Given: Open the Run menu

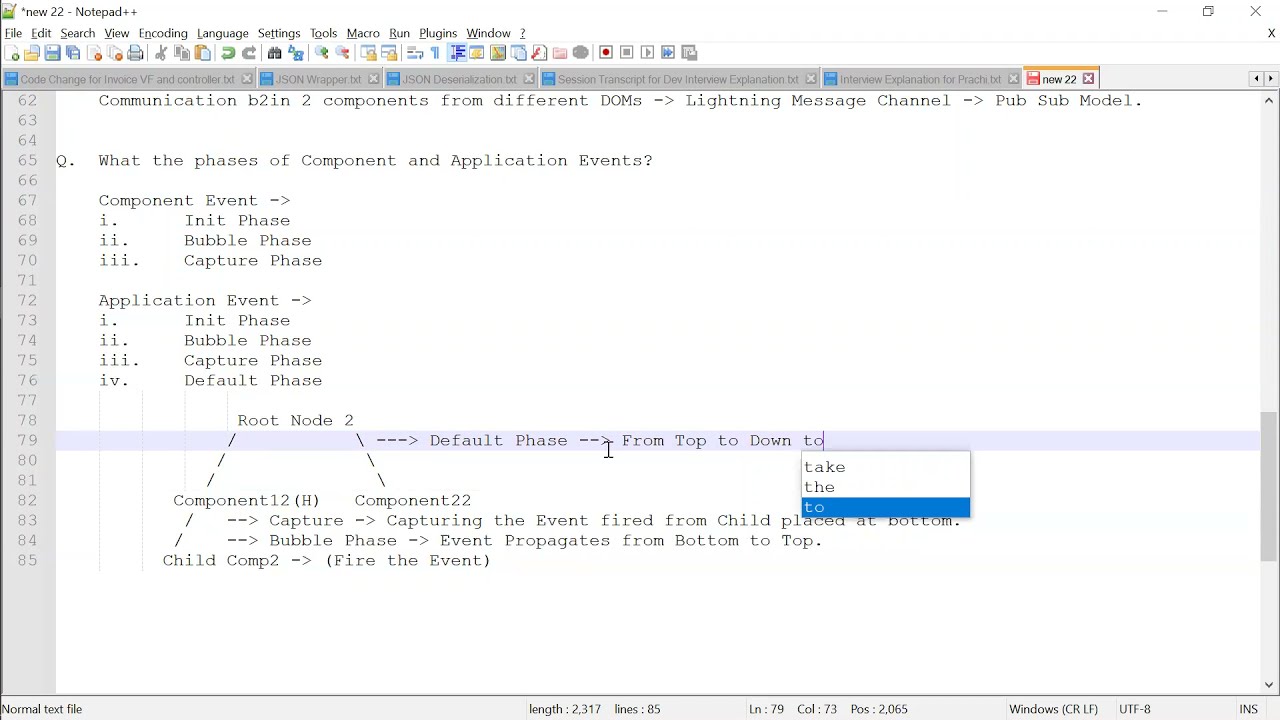Looking at the screenshot, I should [400, 33].
